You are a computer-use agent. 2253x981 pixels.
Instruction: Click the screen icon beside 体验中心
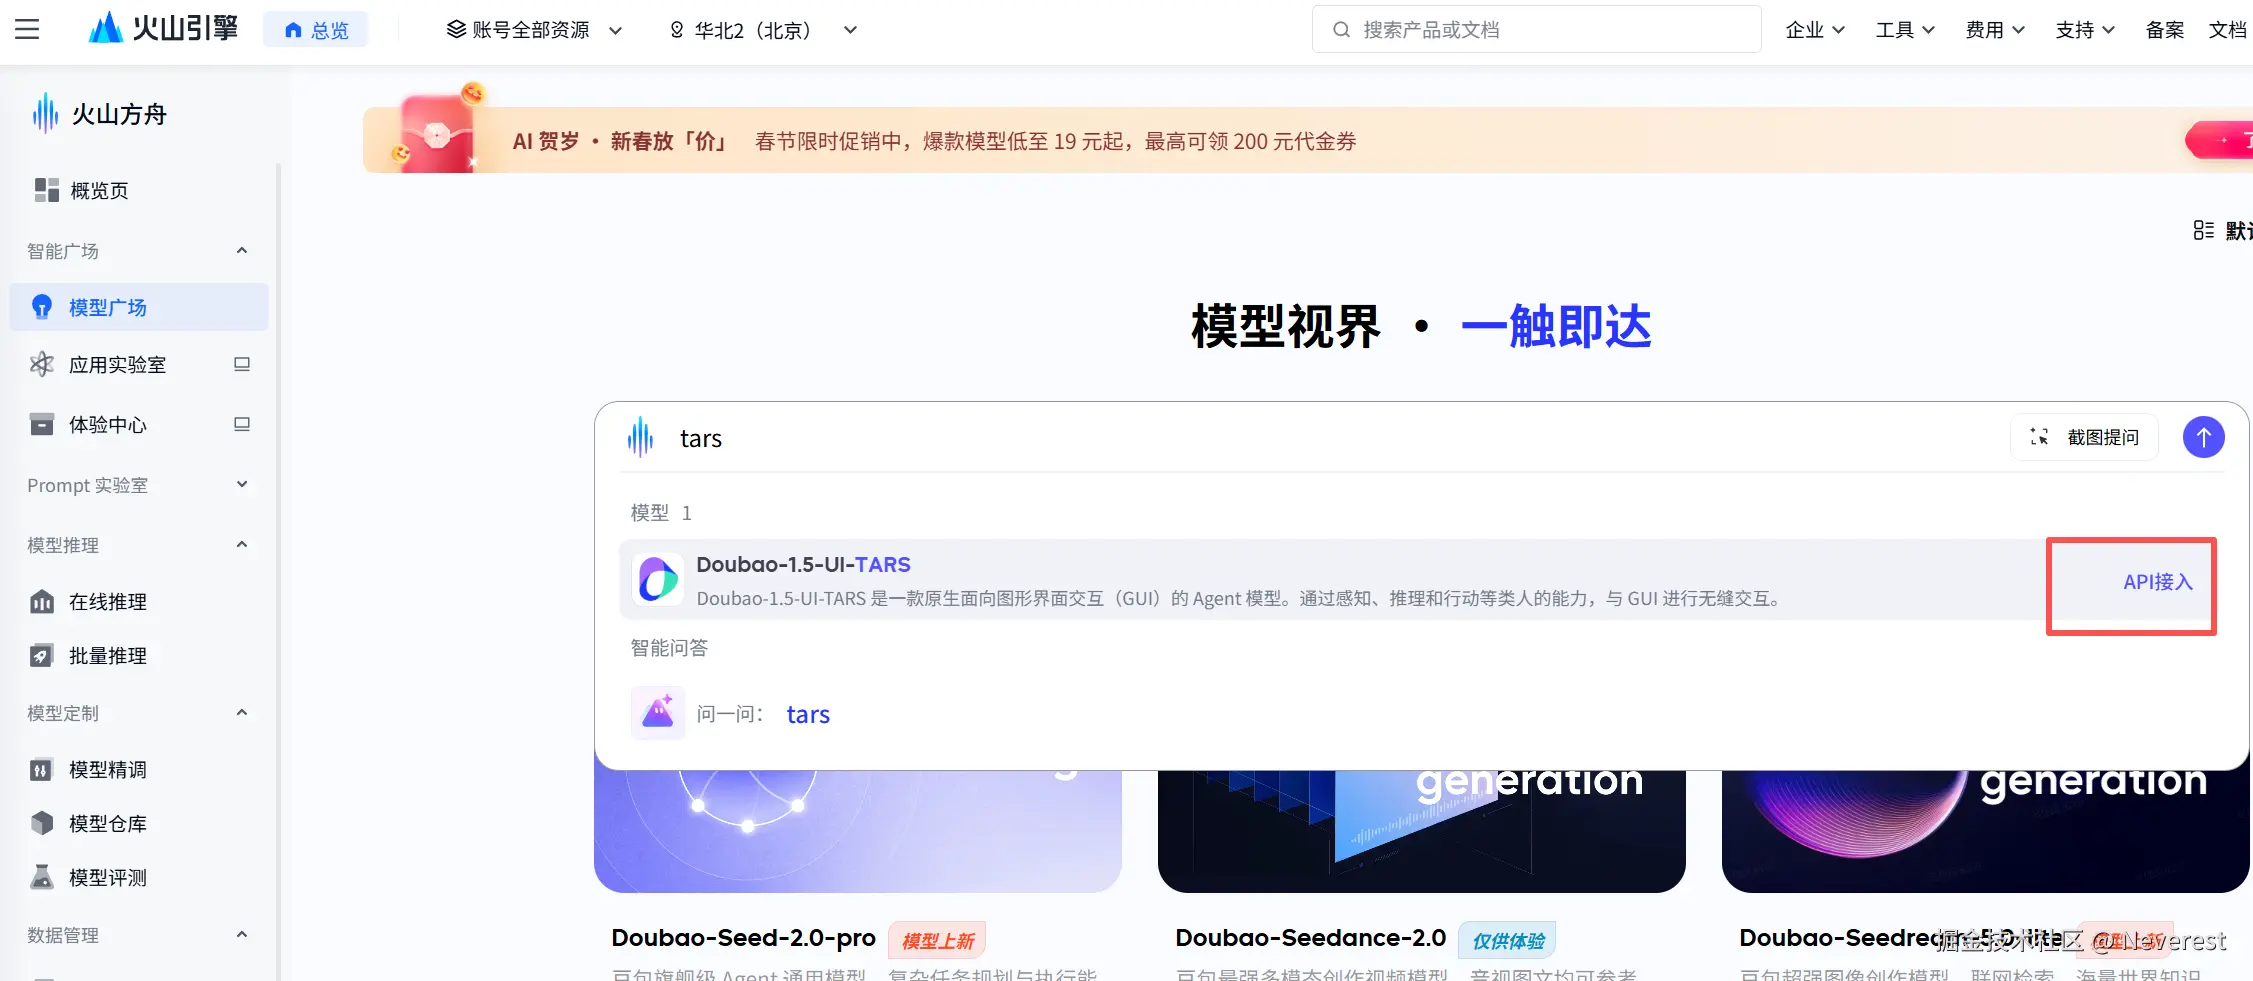pos(242,424)
